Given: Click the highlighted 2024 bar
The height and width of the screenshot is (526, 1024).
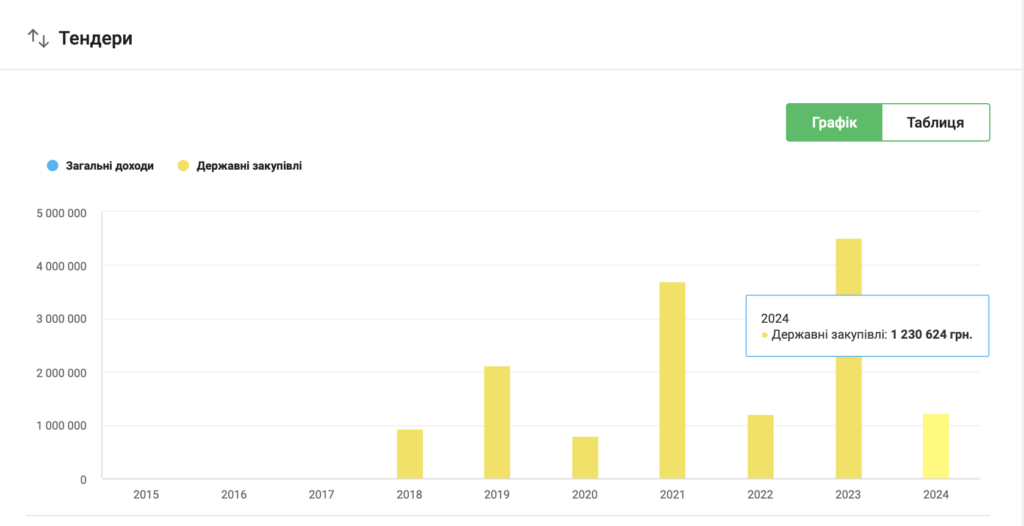Looking at the screenshot, I should pyautogui.click(x=935, y=446).
